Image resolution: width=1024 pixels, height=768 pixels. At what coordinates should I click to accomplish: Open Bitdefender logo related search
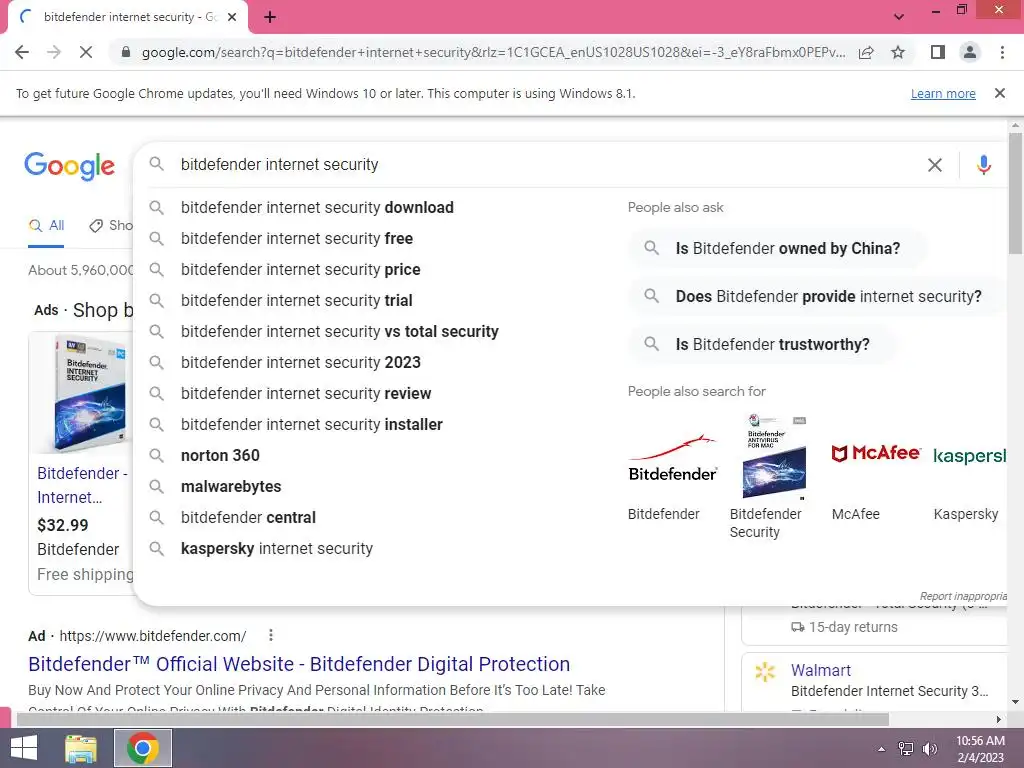point(673,458)
